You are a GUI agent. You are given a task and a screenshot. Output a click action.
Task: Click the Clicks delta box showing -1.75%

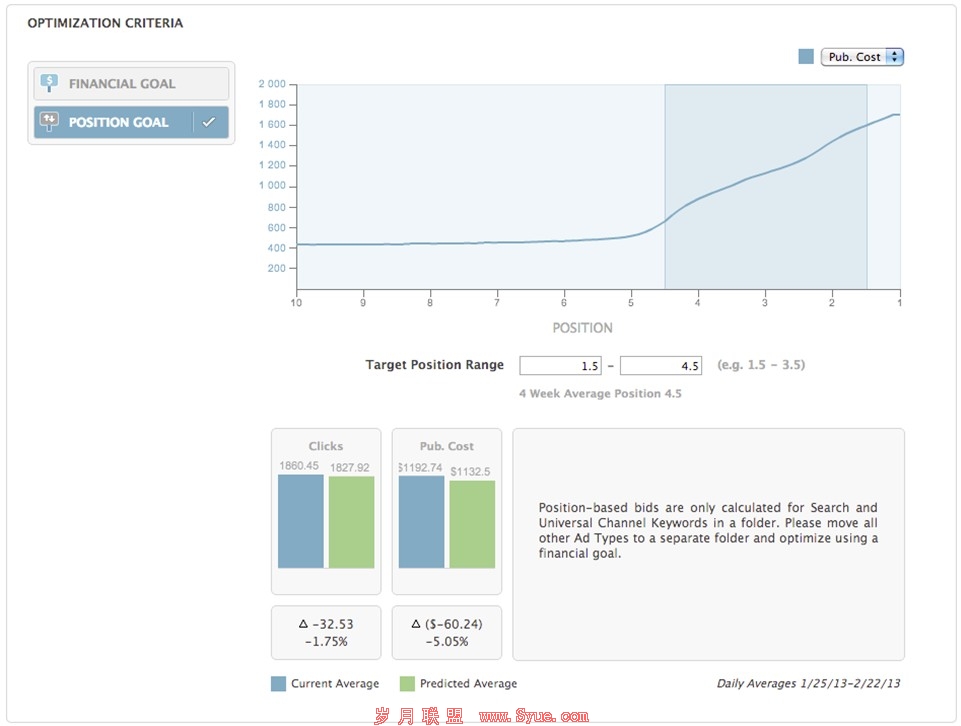(326, 632)
